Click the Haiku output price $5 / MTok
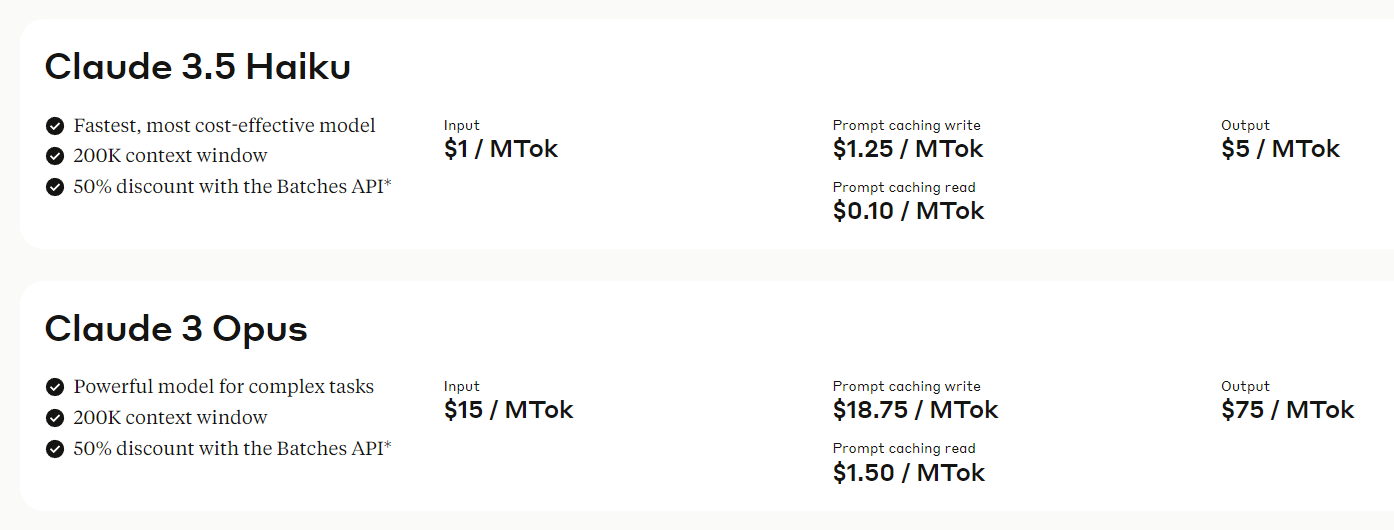 pyautogui.click(x=1281, y=149)
